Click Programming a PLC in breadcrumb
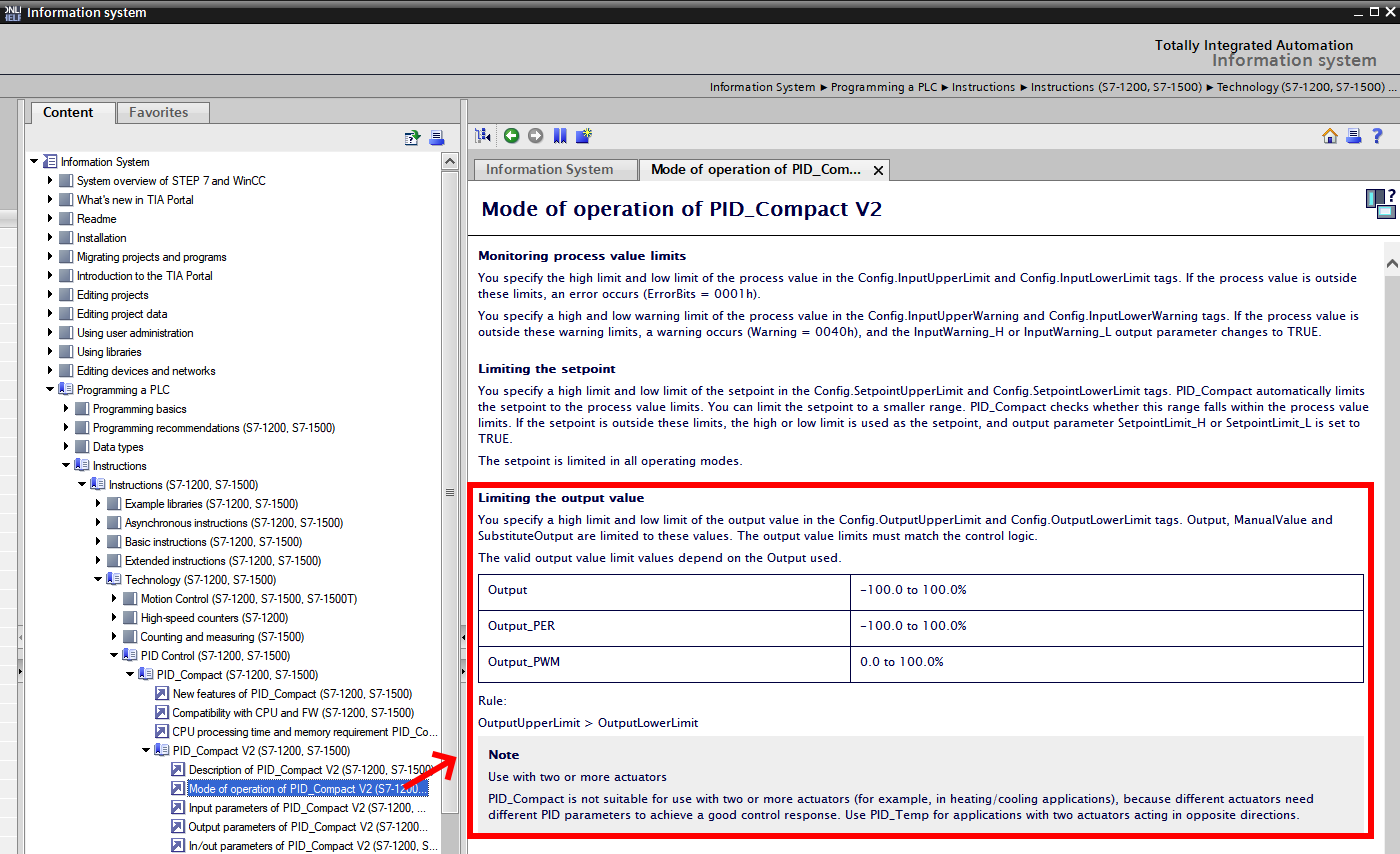Screen dimensions: 1400x854 pyautogui.click(x=884, y=87)
